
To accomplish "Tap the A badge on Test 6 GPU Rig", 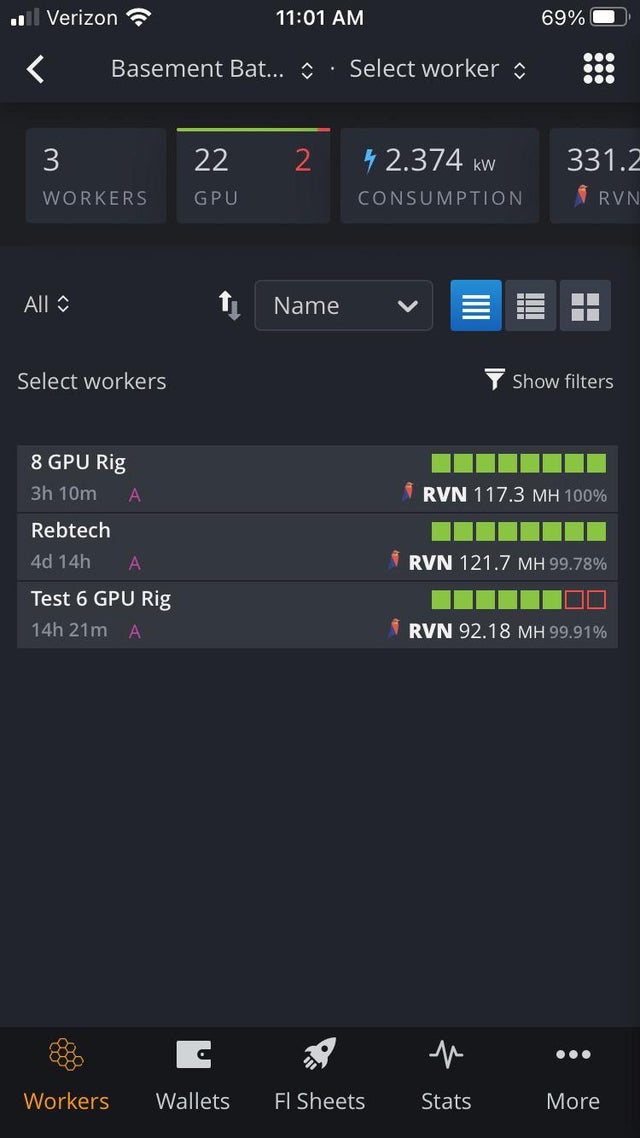I will coord(134,631).
